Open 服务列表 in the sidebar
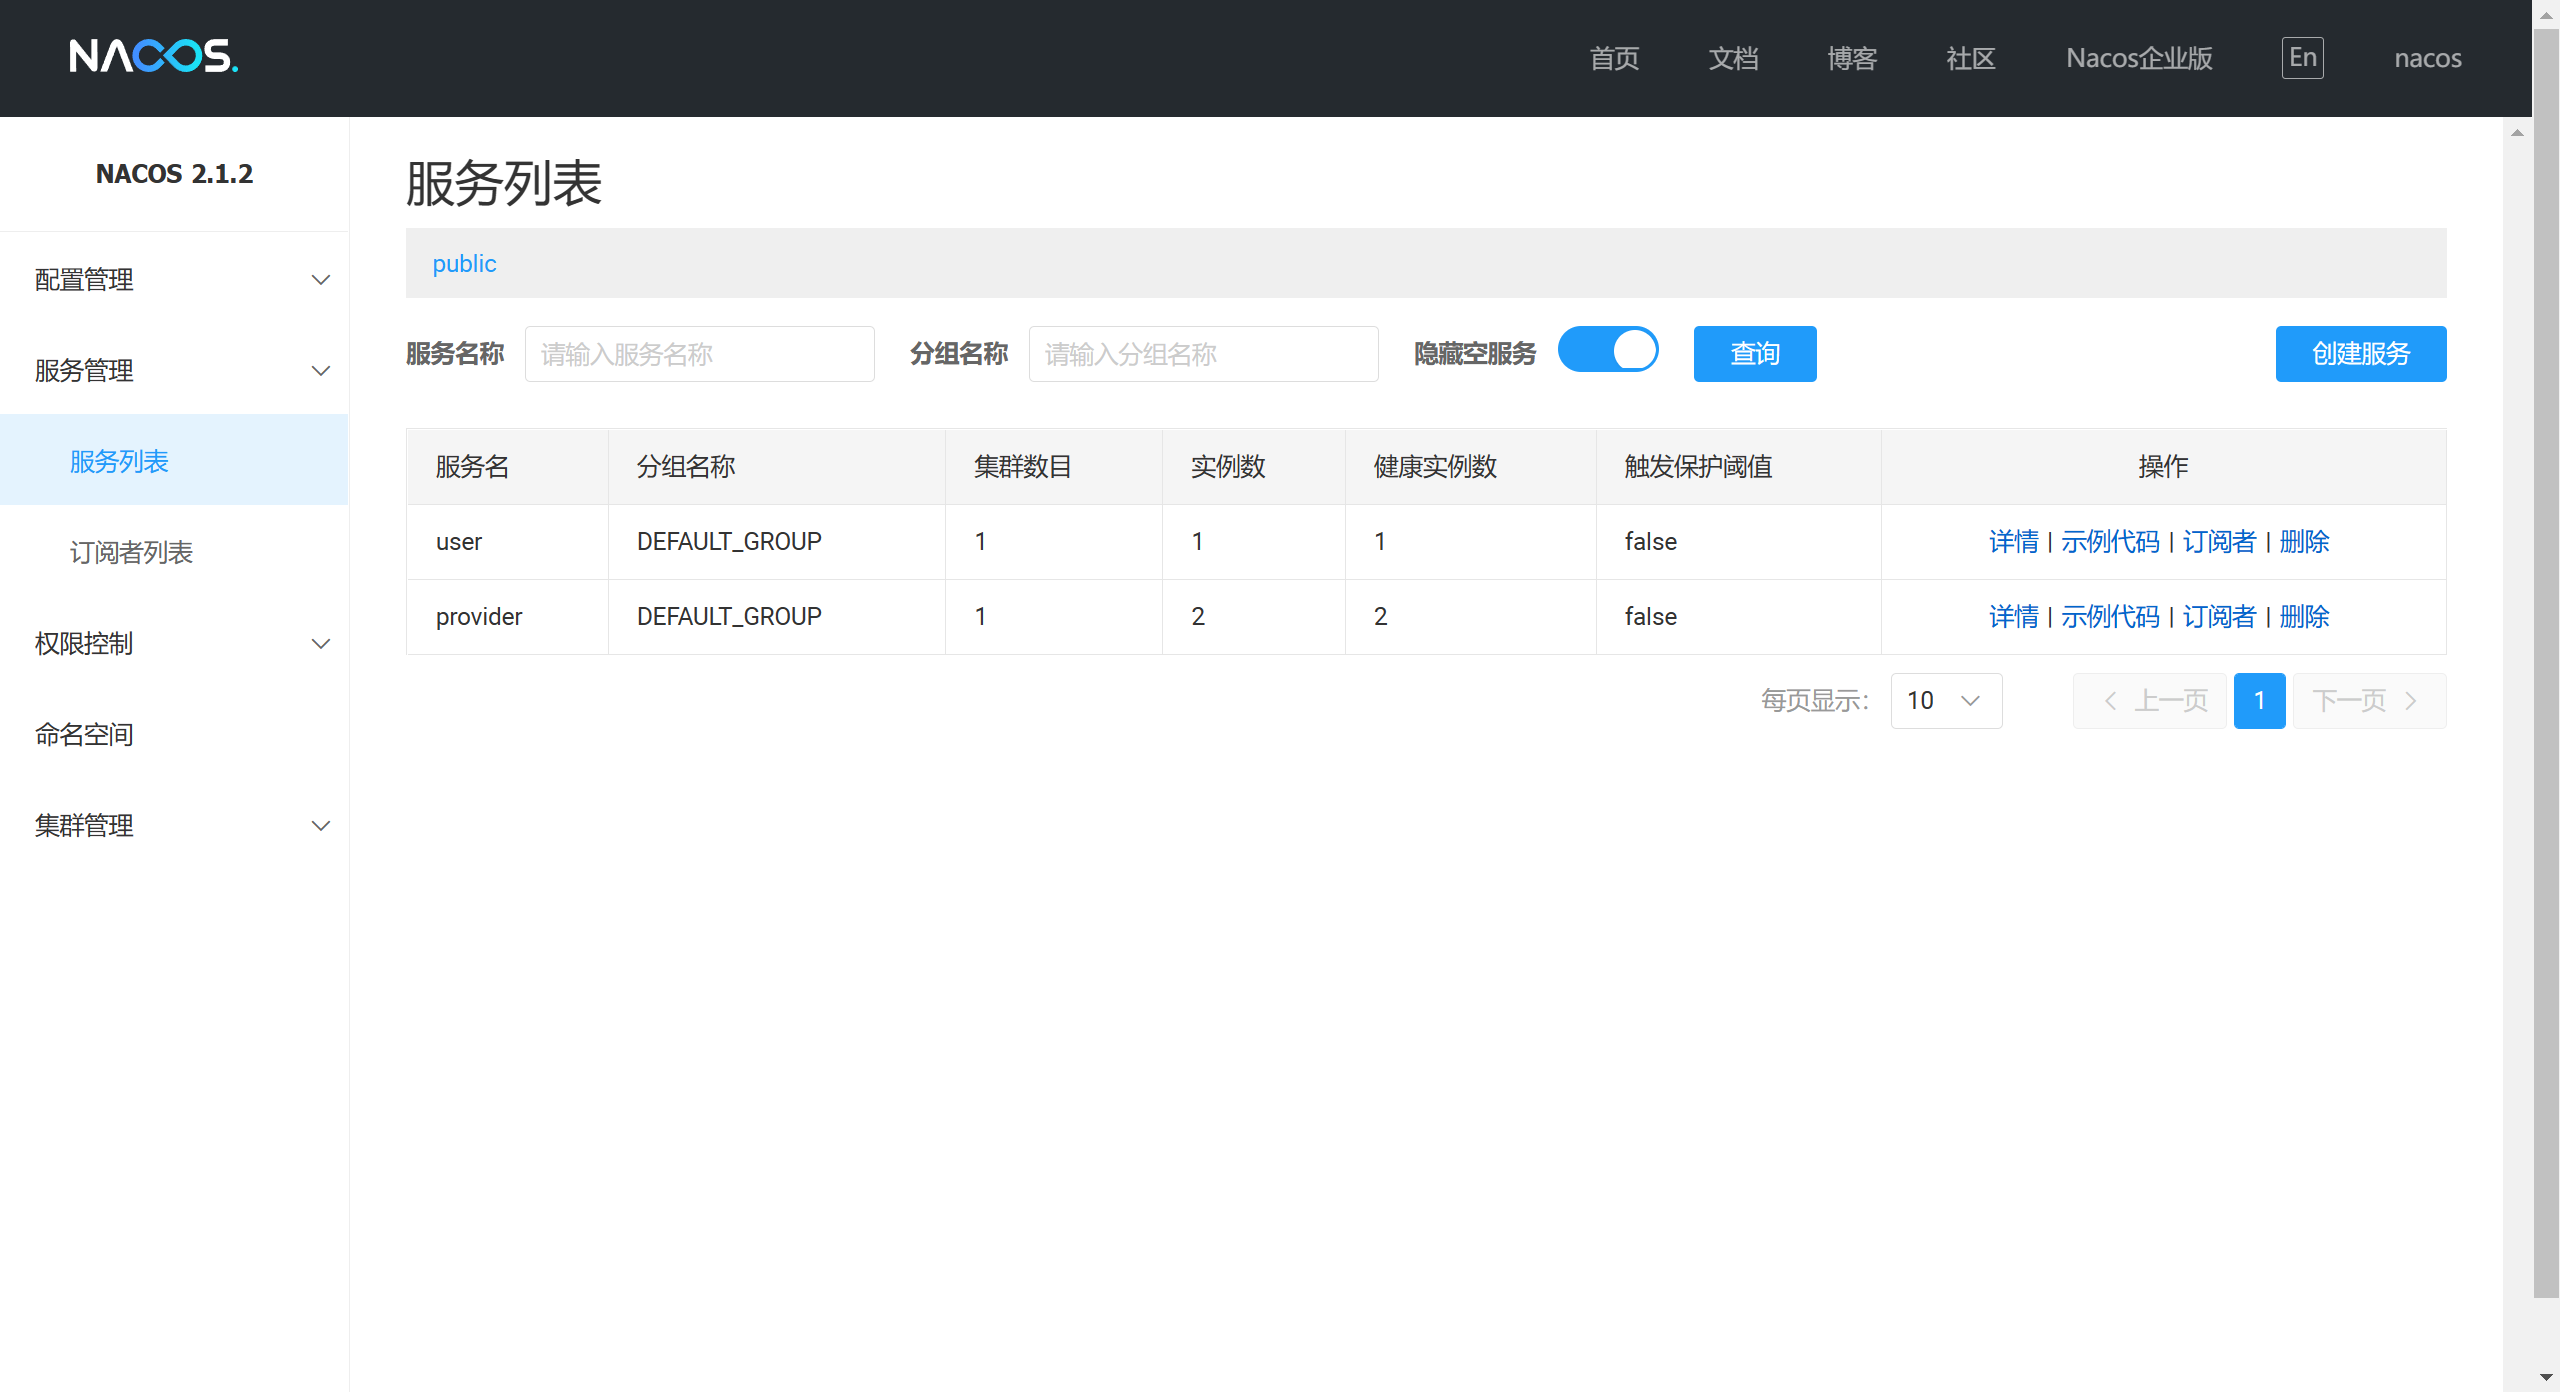The image size is (2560, 1392). click(174, 461)
